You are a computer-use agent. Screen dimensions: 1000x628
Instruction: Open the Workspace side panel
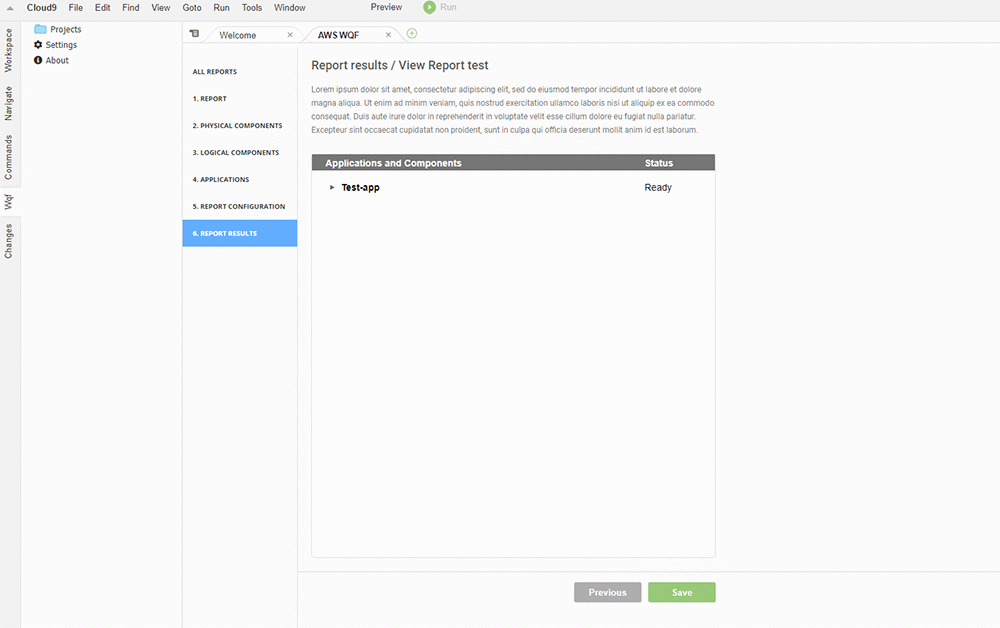[x=8, y=50]
